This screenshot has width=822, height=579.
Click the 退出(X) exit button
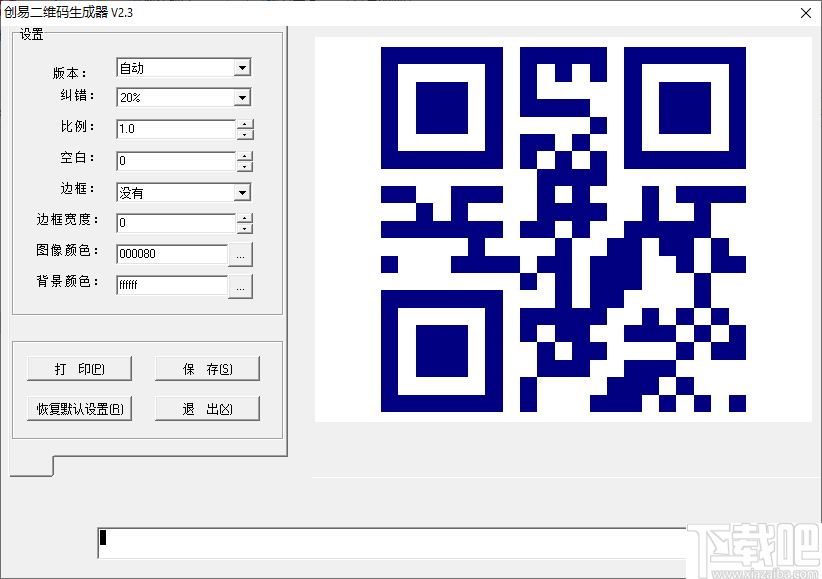207,409
